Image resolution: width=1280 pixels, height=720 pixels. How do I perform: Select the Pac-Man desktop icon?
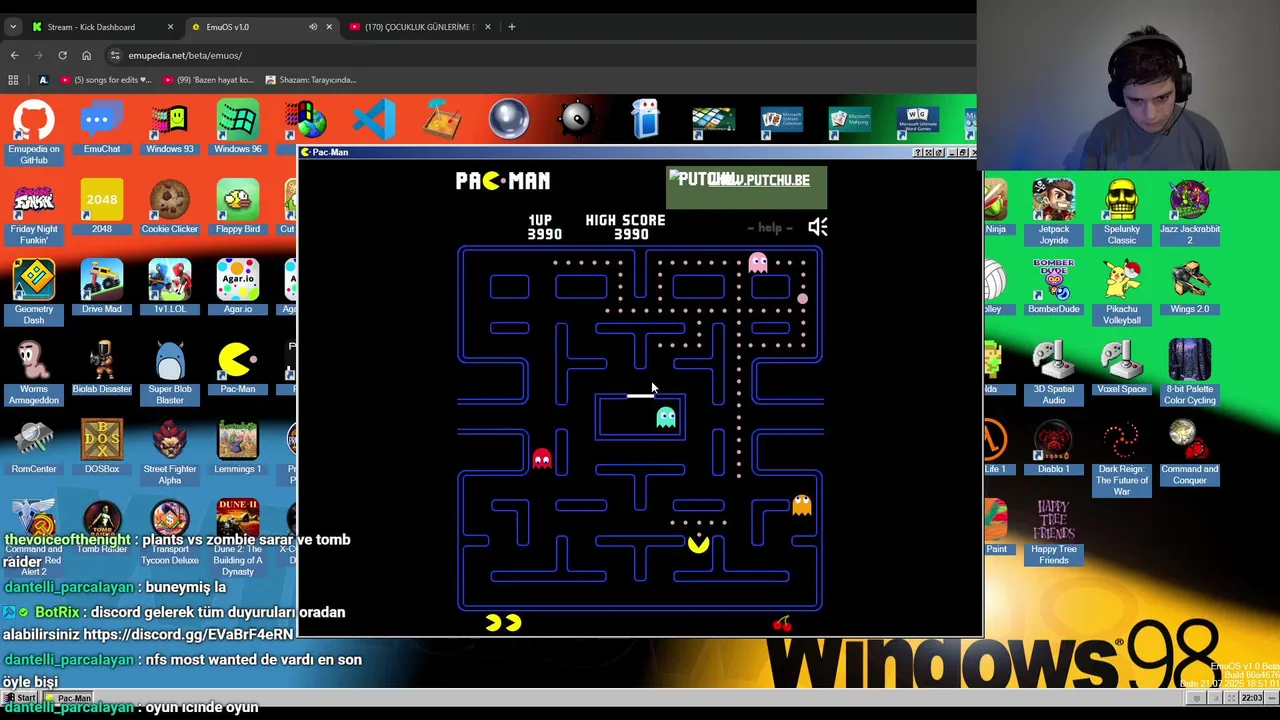coord(238,368)
